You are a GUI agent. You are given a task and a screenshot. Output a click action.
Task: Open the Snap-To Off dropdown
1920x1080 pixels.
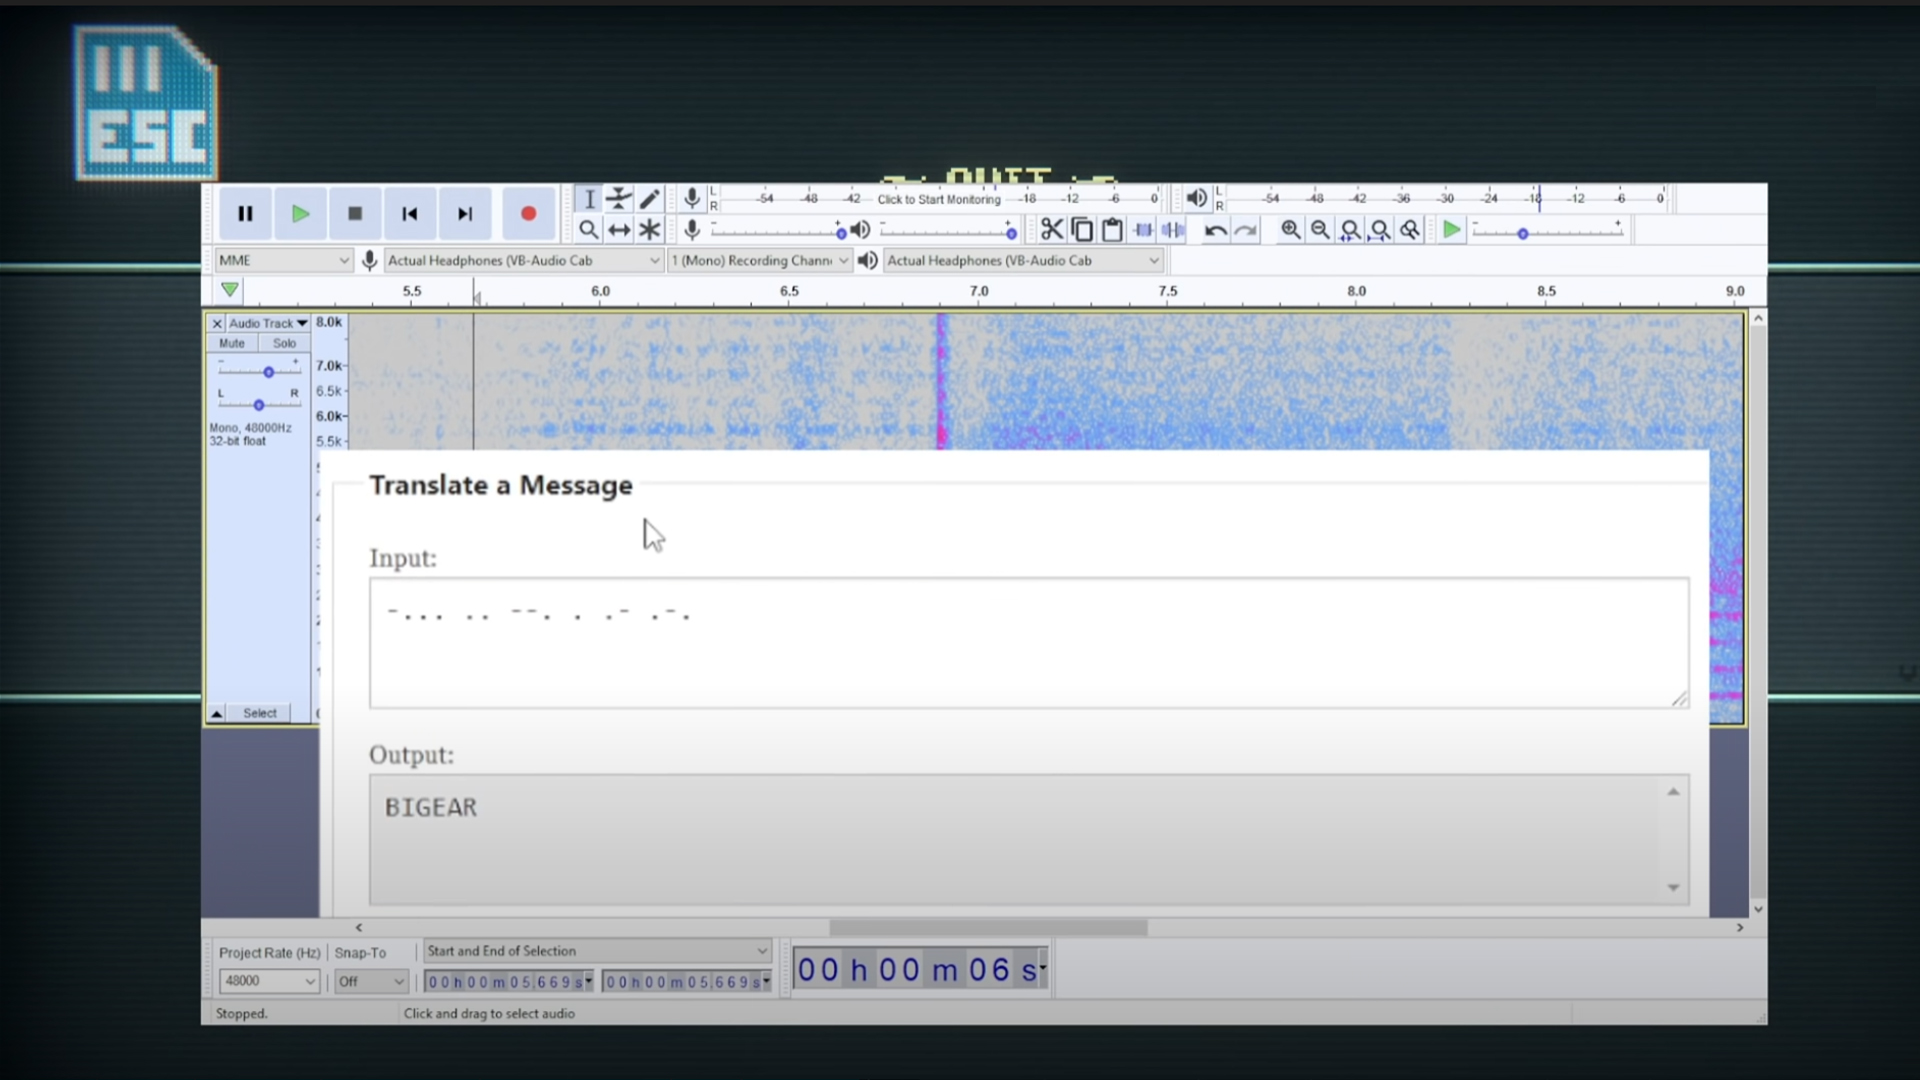tap(371, 981)
